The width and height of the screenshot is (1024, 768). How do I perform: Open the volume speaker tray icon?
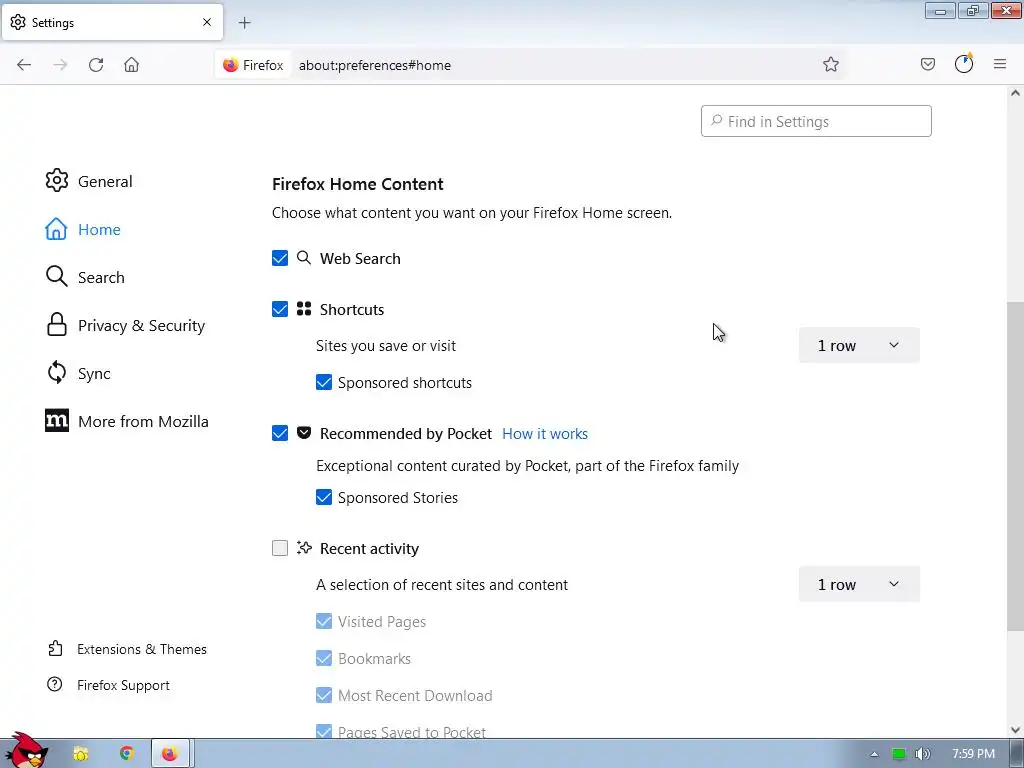point(922,754)
